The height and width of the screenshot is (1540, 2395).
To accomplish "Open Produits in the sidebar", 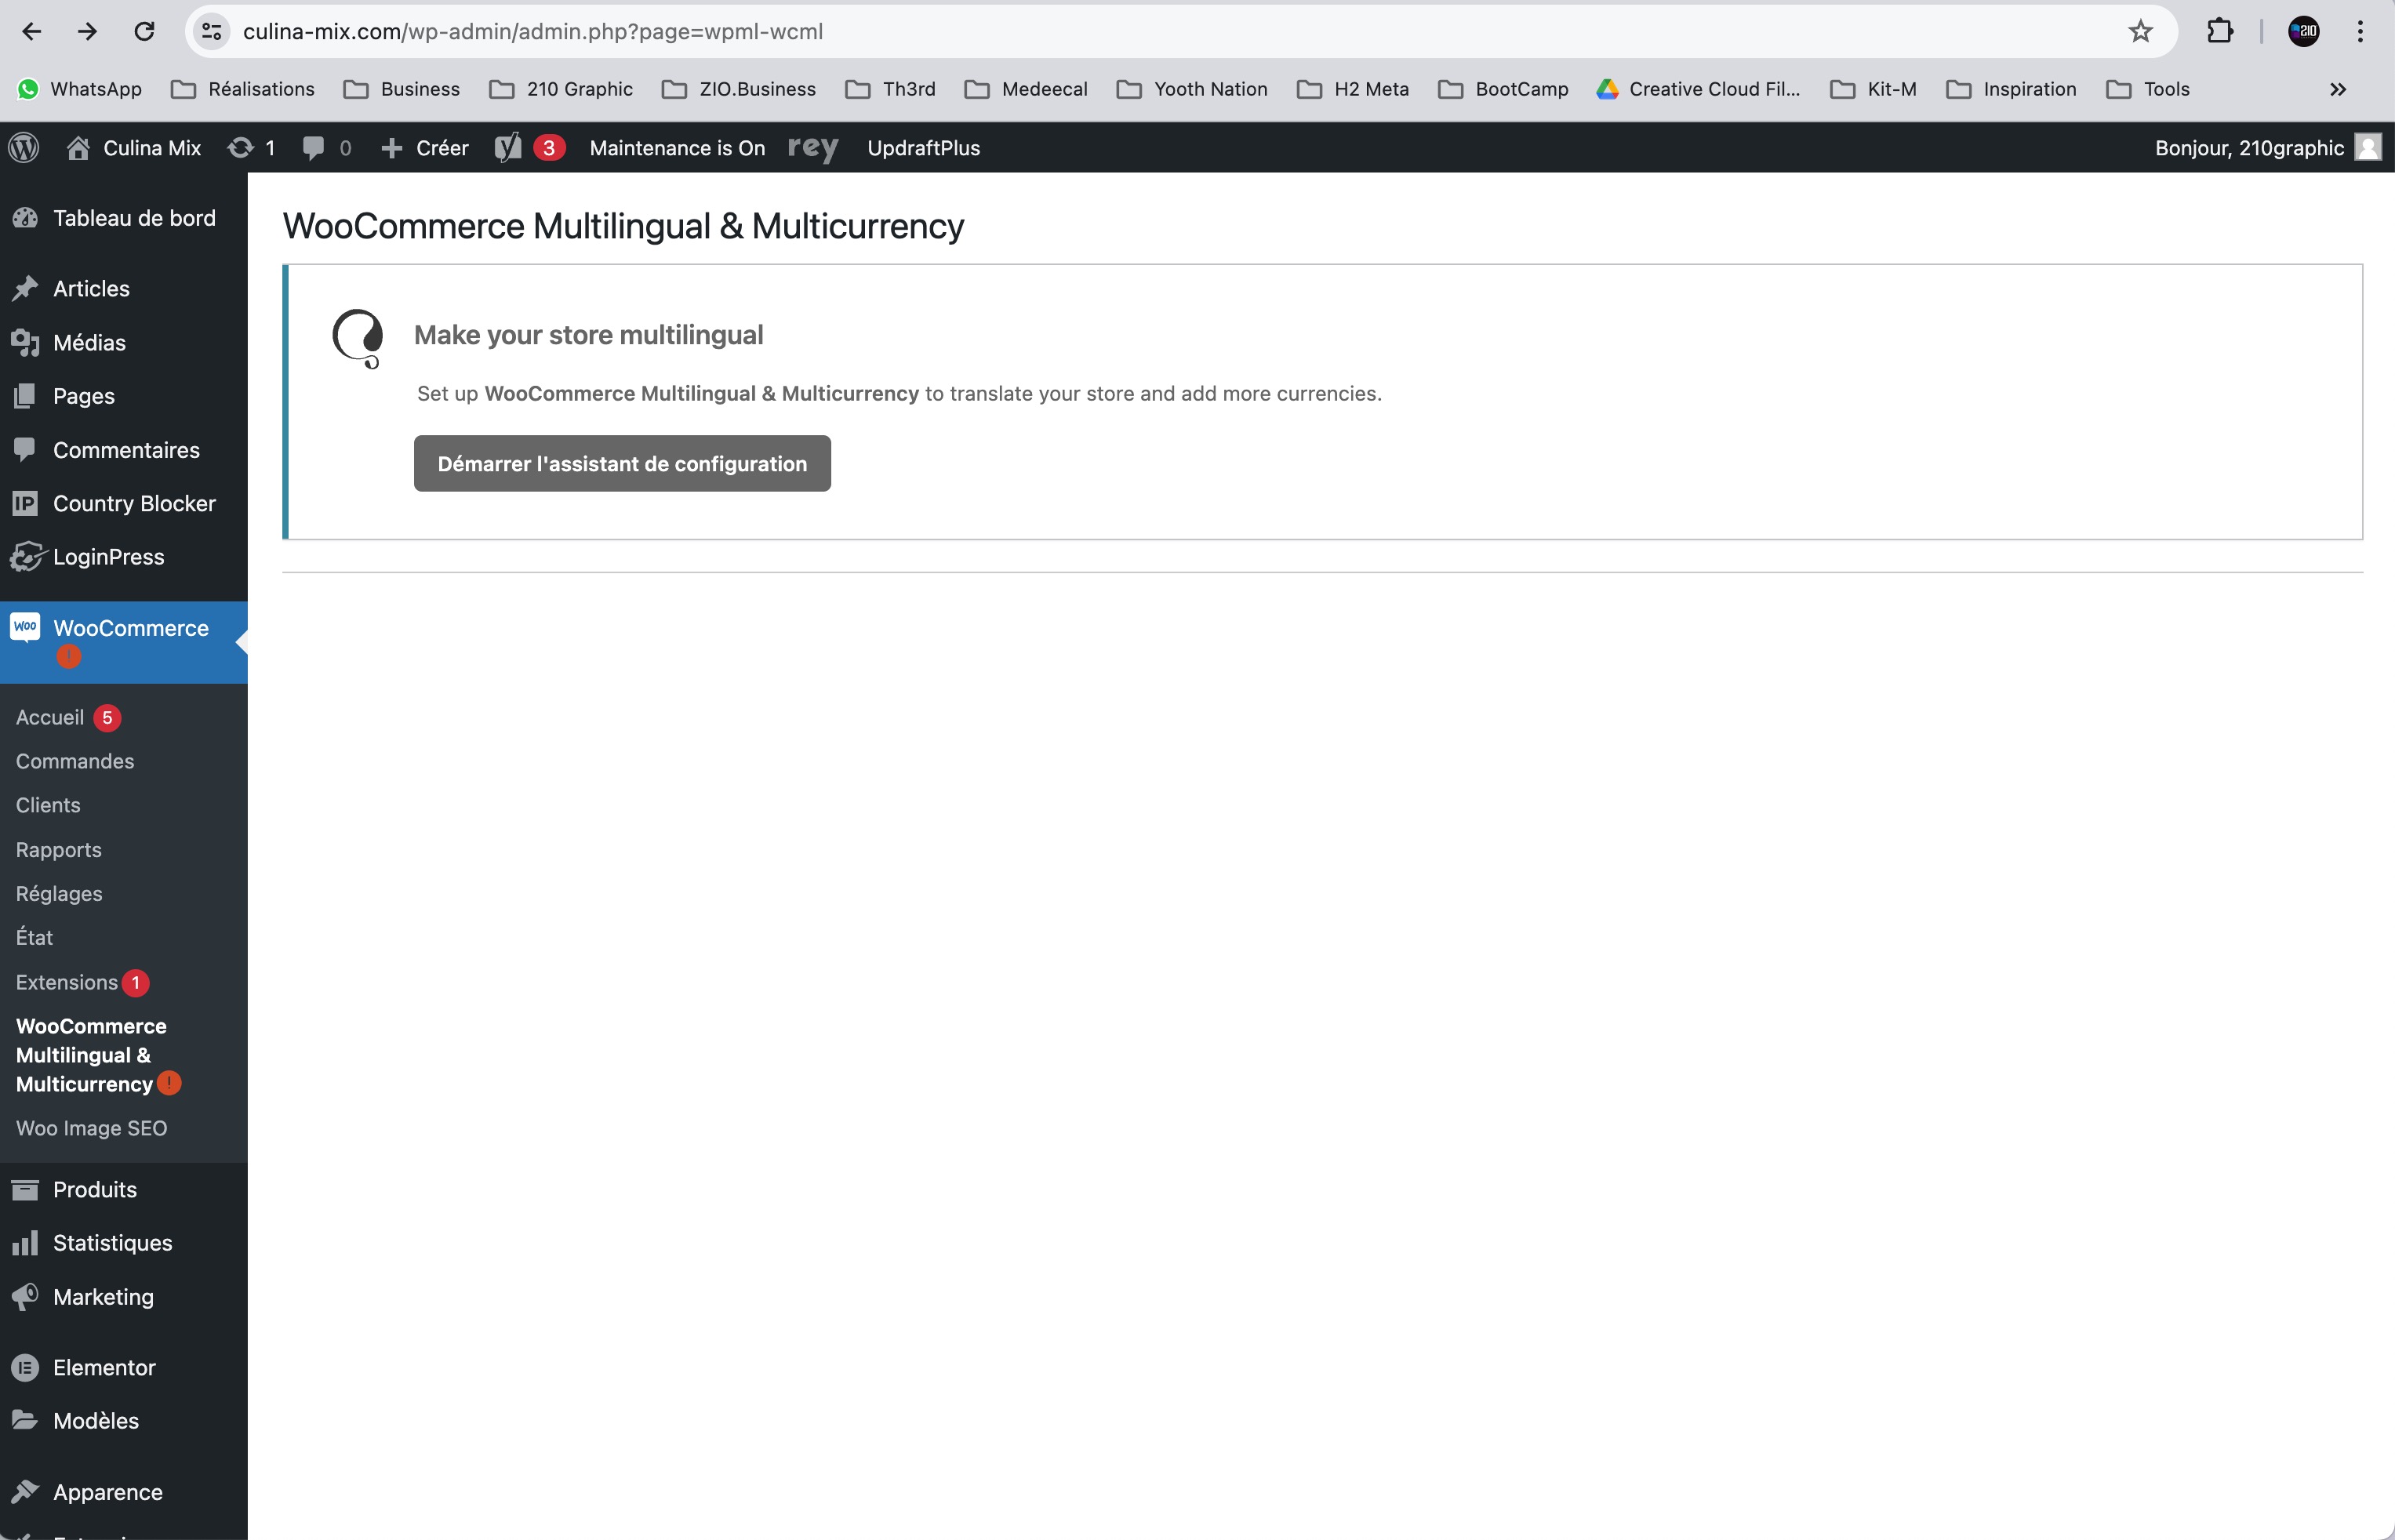I will (124, 1190).
